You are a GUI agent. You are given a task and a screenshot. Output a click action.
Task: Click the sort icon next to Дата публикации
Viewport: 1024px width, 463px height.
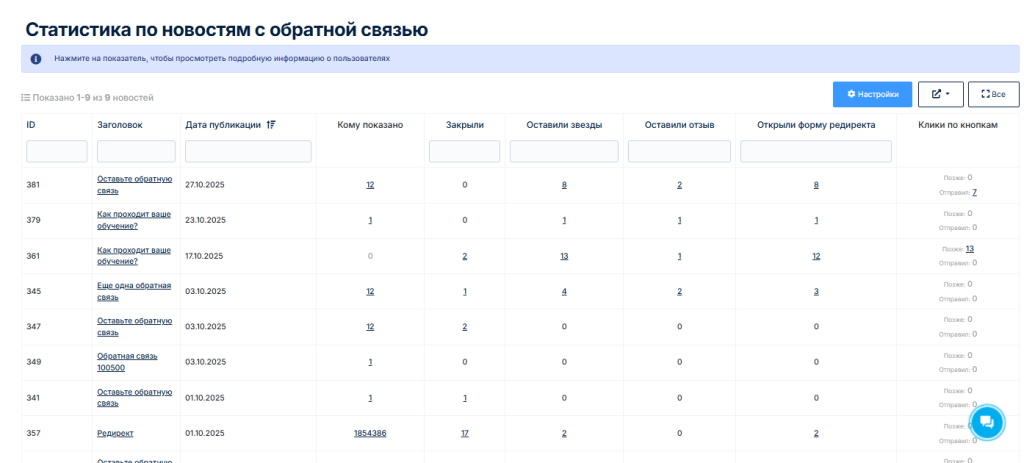(x=271, y=125)
